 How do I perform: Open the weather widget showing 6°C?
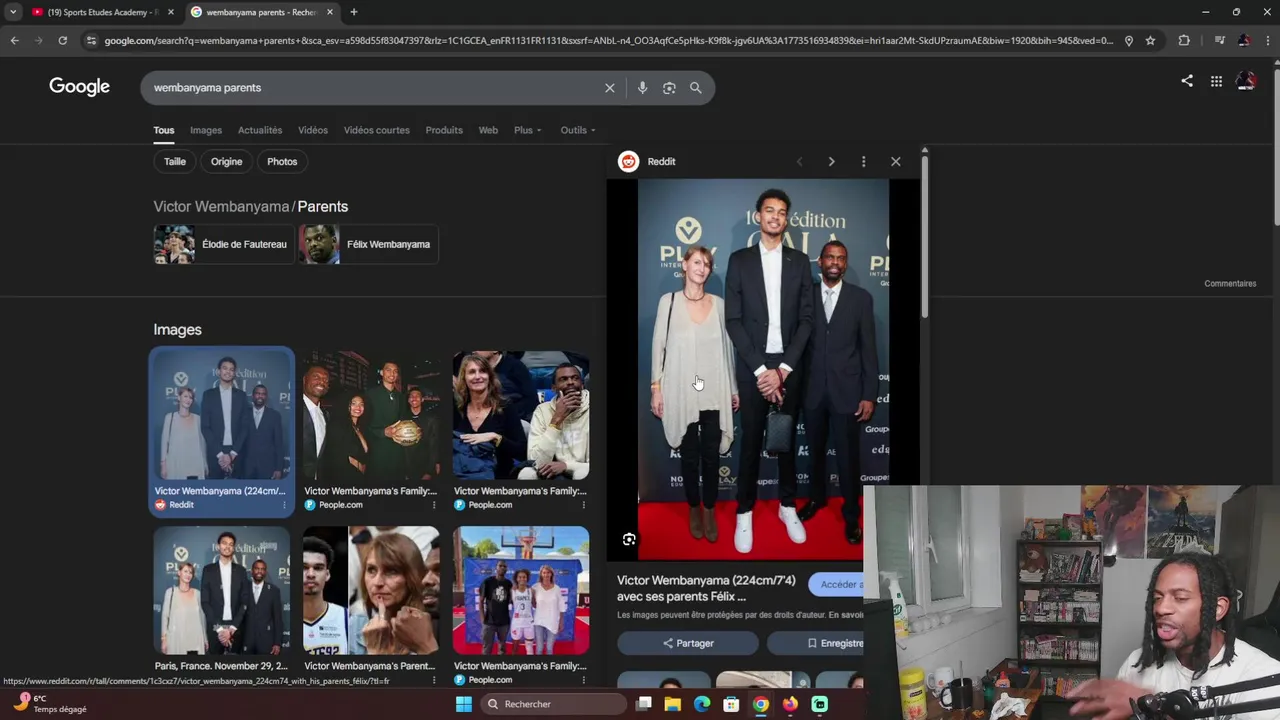[50, 704]
